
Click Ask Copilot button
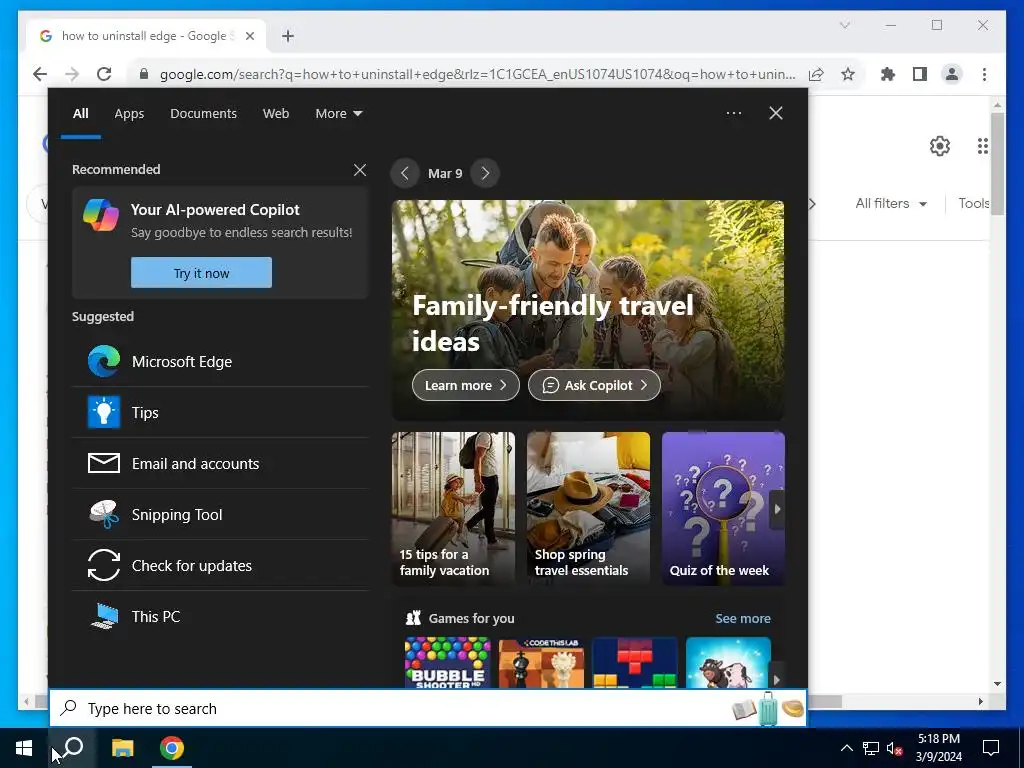(594, 385)
